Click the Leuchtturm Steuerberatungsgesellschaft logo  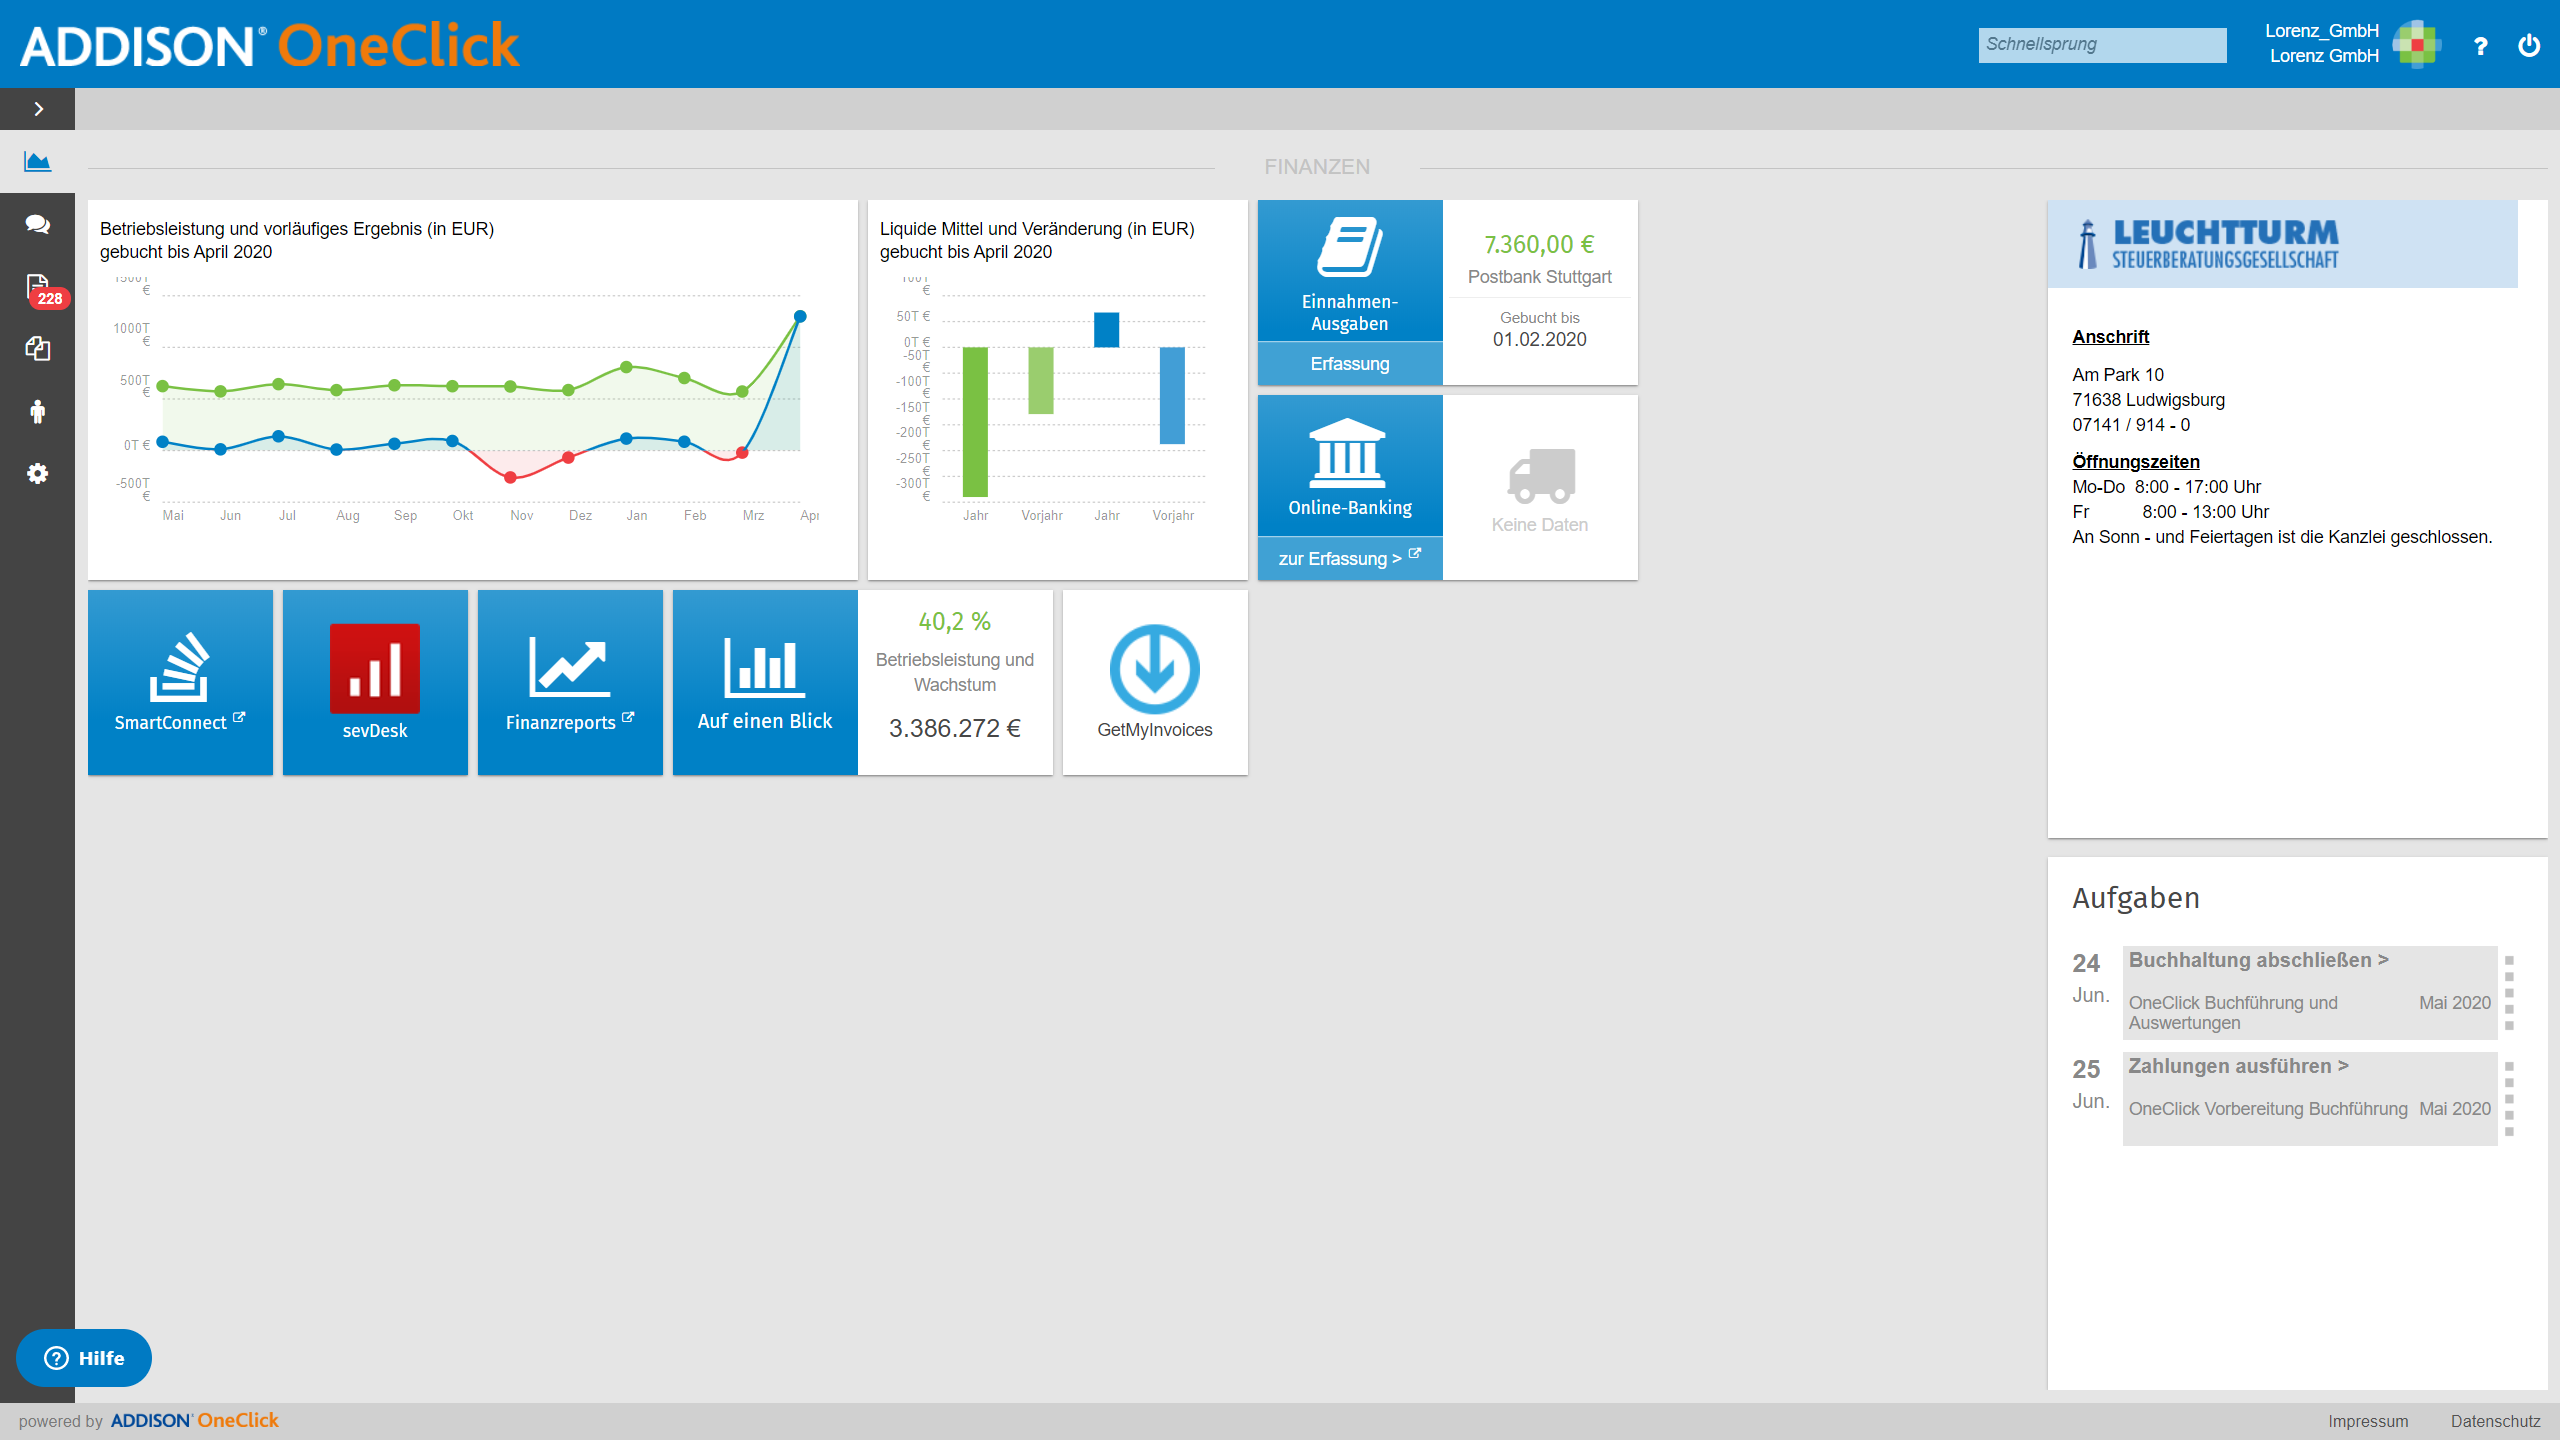tap(2282, 244)
